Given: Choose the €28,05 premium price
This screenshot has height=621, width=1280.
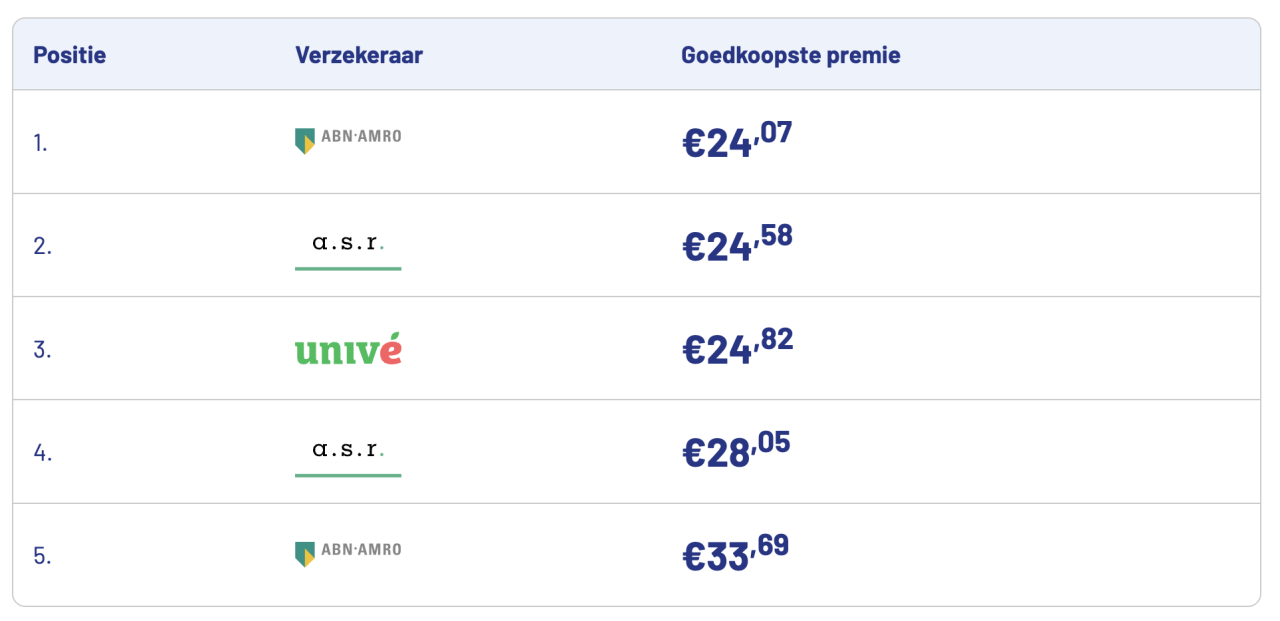Looking at the screenshot, I should [x=736, y=450].
